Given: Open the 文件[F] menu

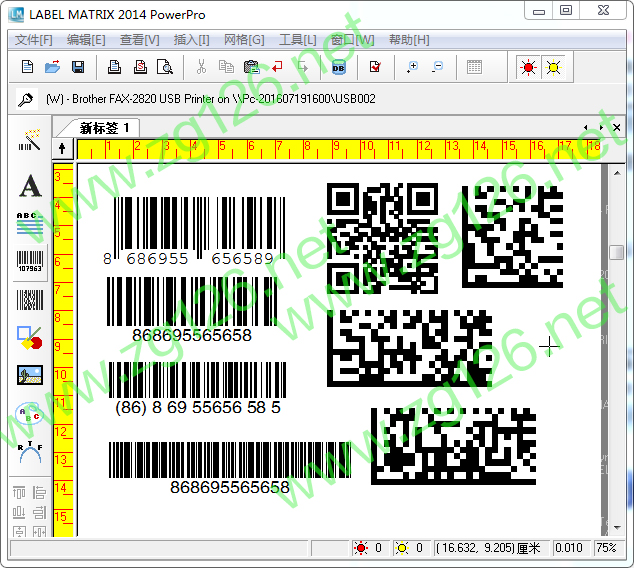Looking at the screenshot, I should [34, 40].
